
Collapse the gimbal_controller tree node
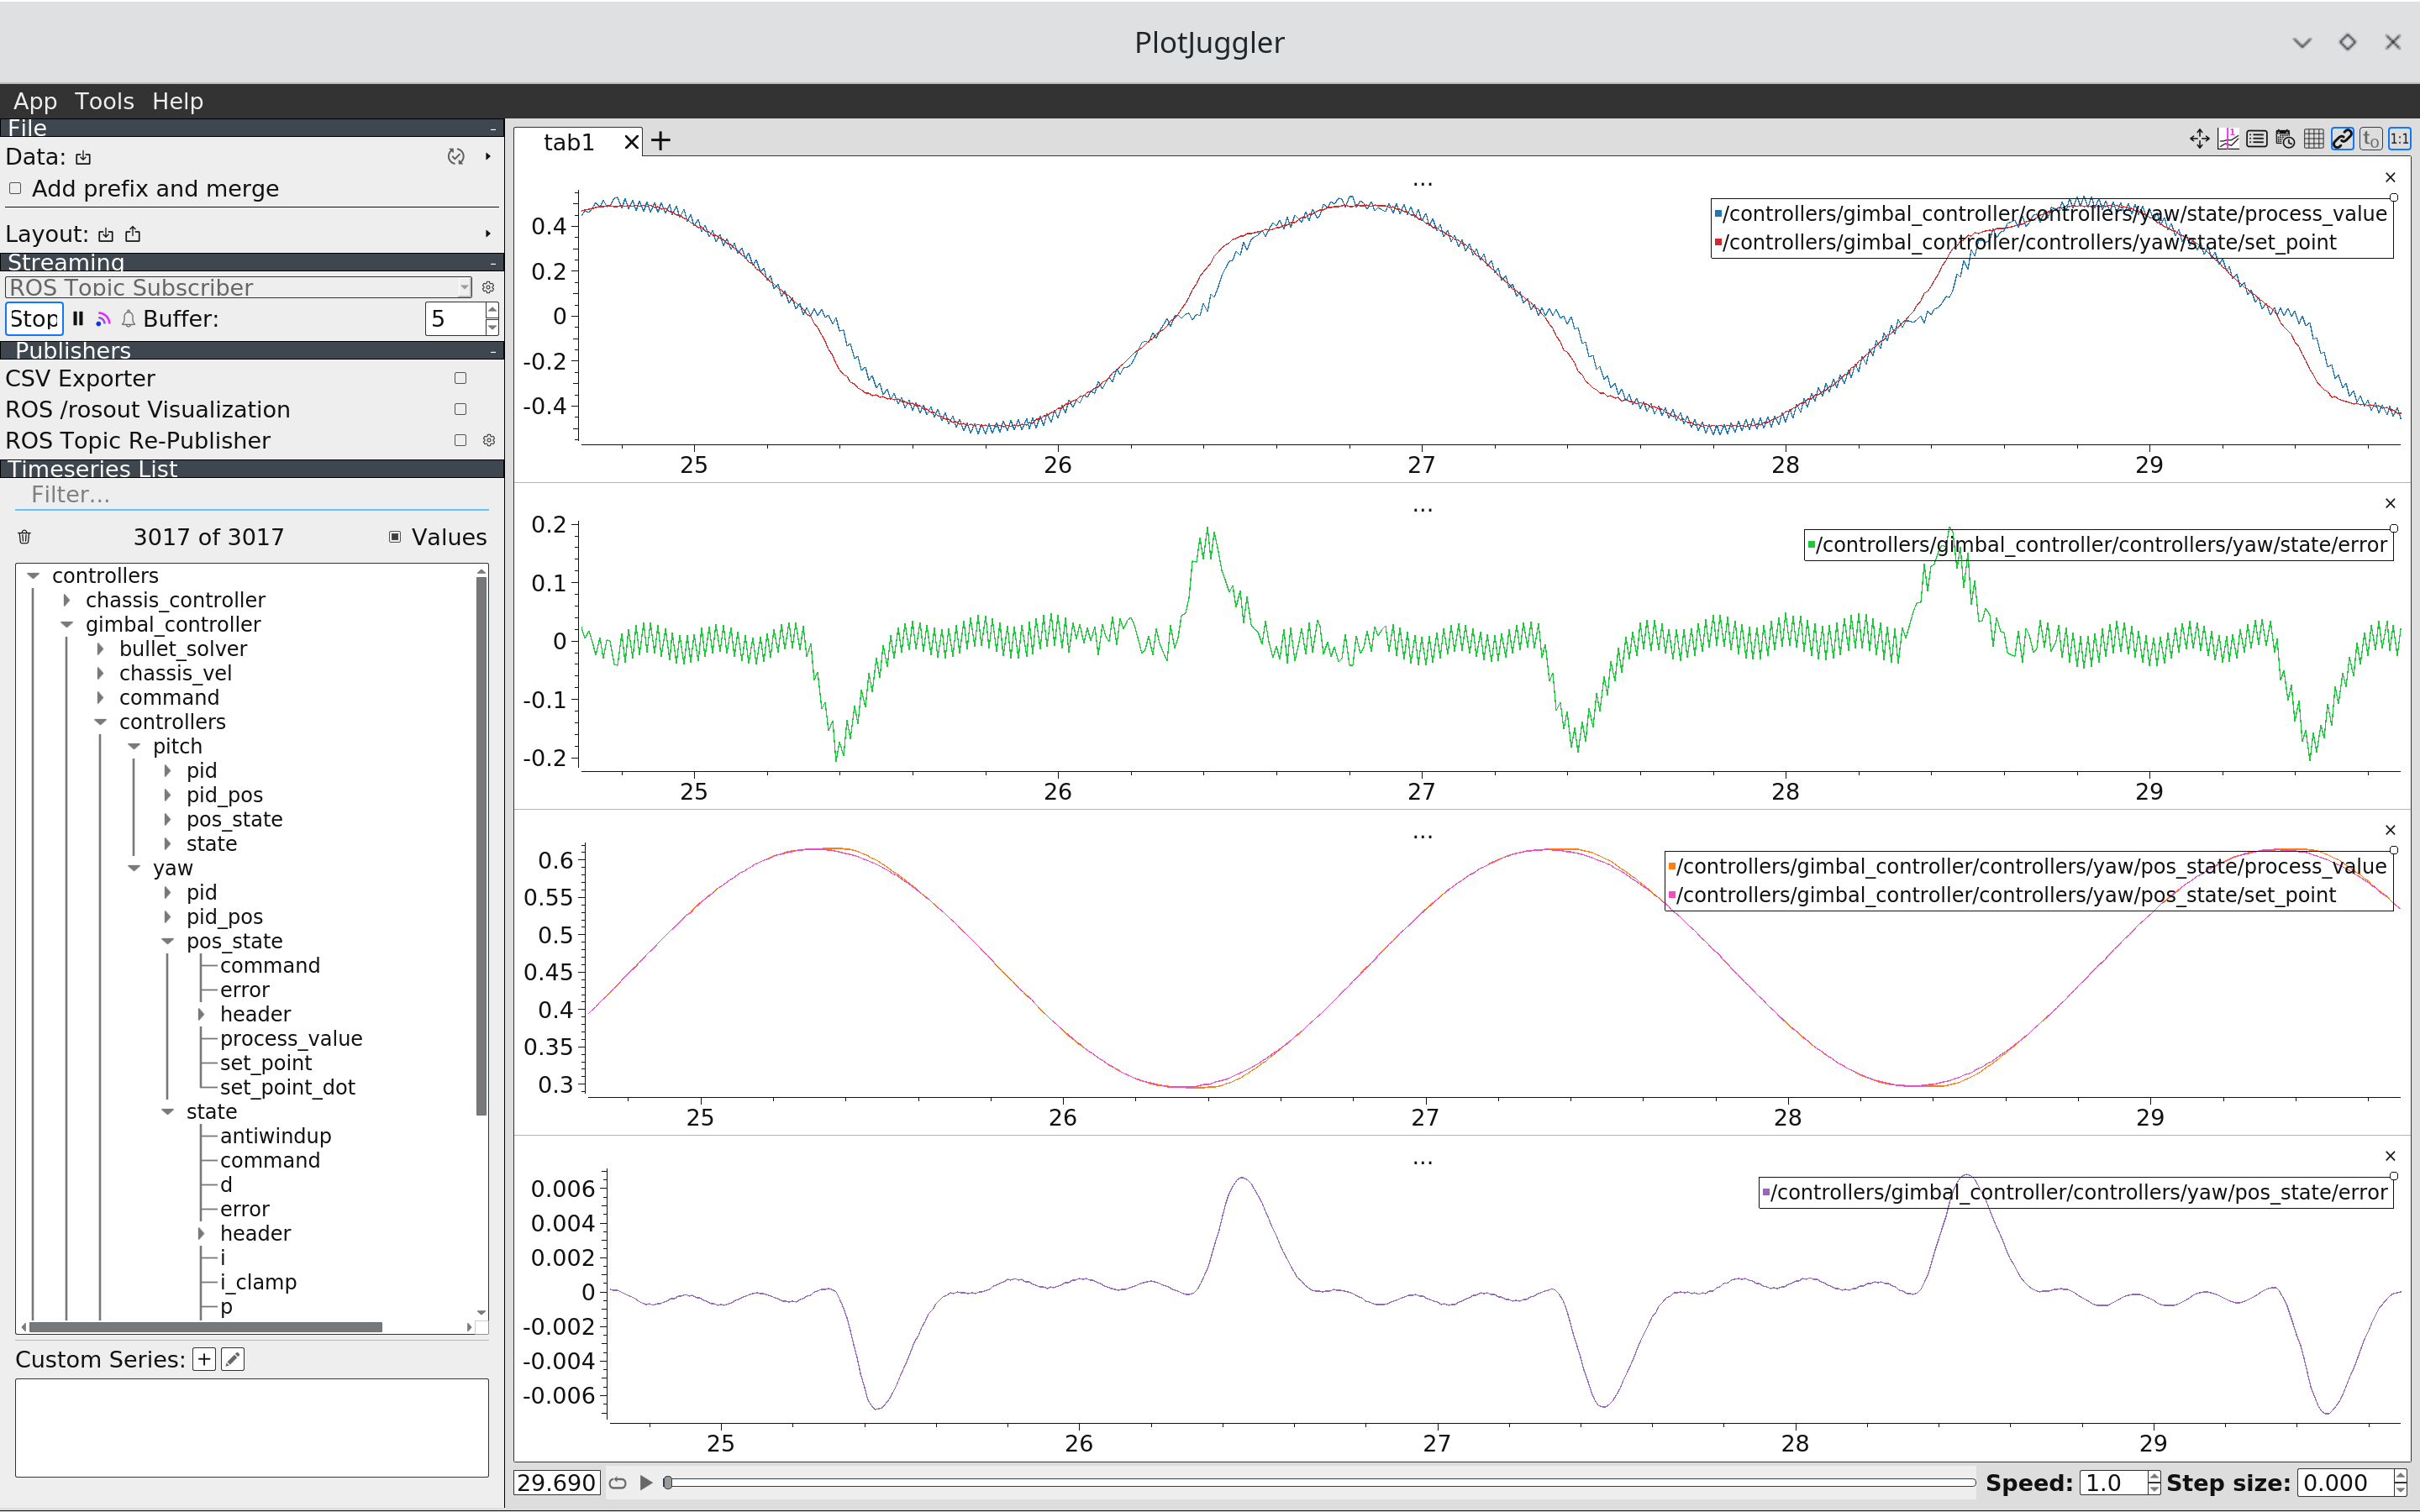coord(66,624)
